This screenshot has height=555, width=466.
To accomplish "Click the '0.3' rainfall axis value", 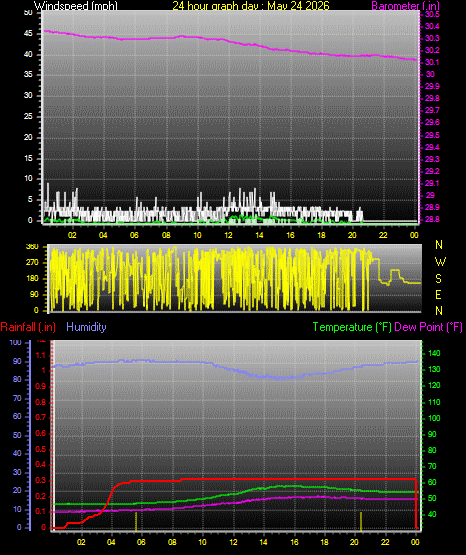I will (41, 480).
